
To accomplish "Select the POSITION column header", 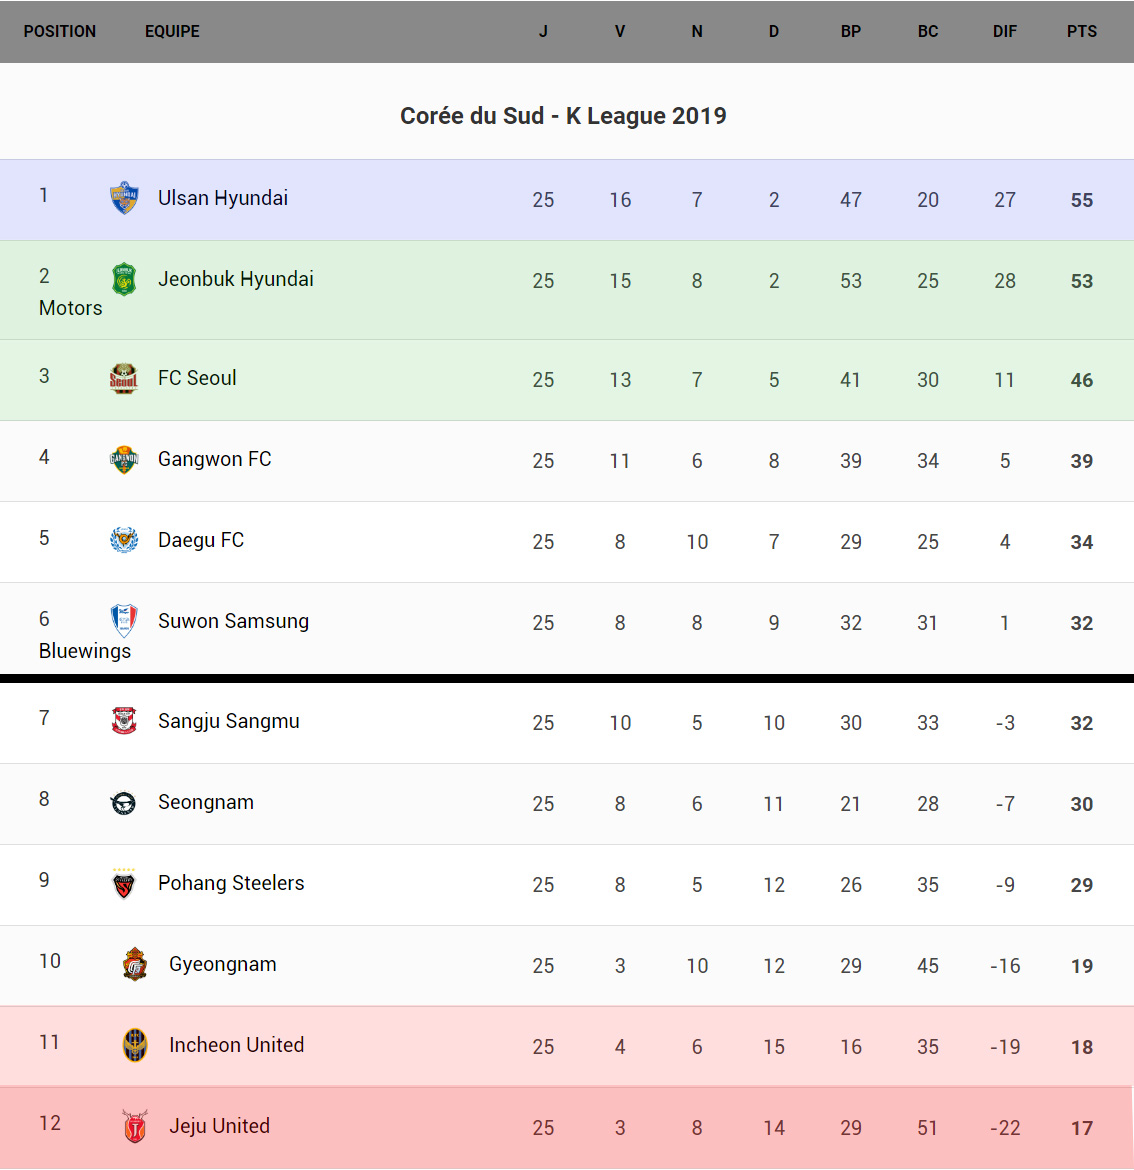I will tap(60, 32).
